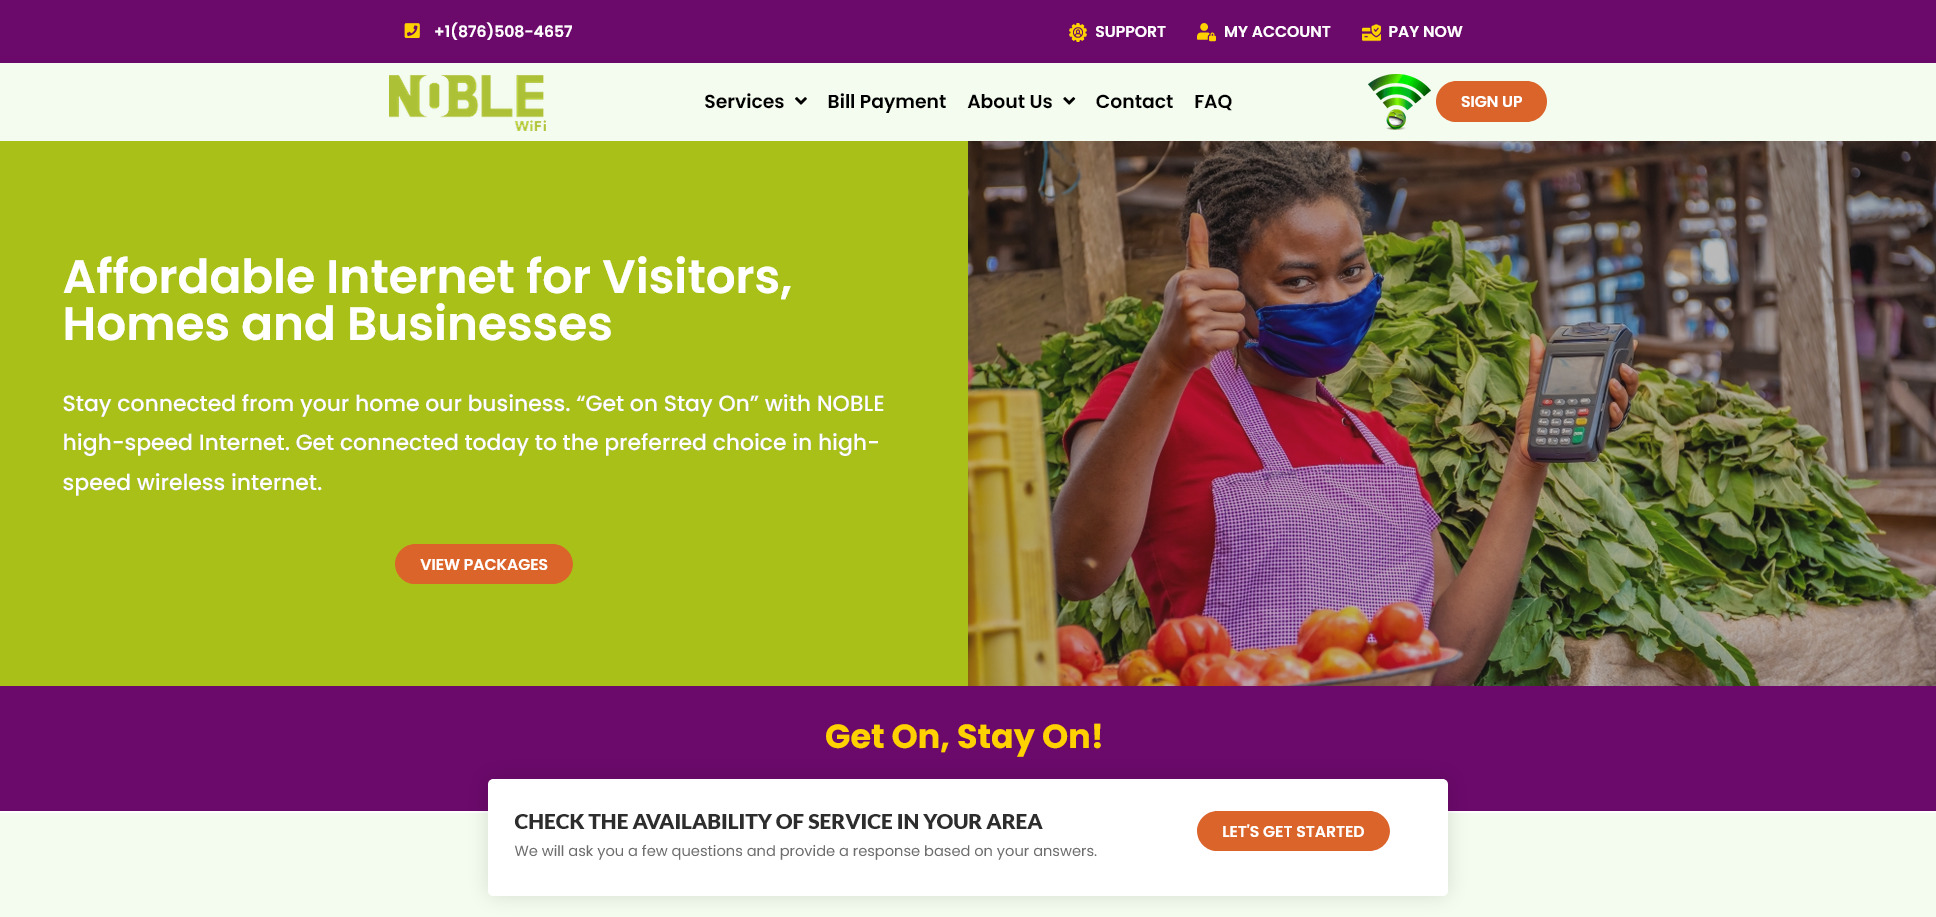The width and height of the screenshot is (1936, 917).
Task: Go to the Contact page
Action: 1134,101
